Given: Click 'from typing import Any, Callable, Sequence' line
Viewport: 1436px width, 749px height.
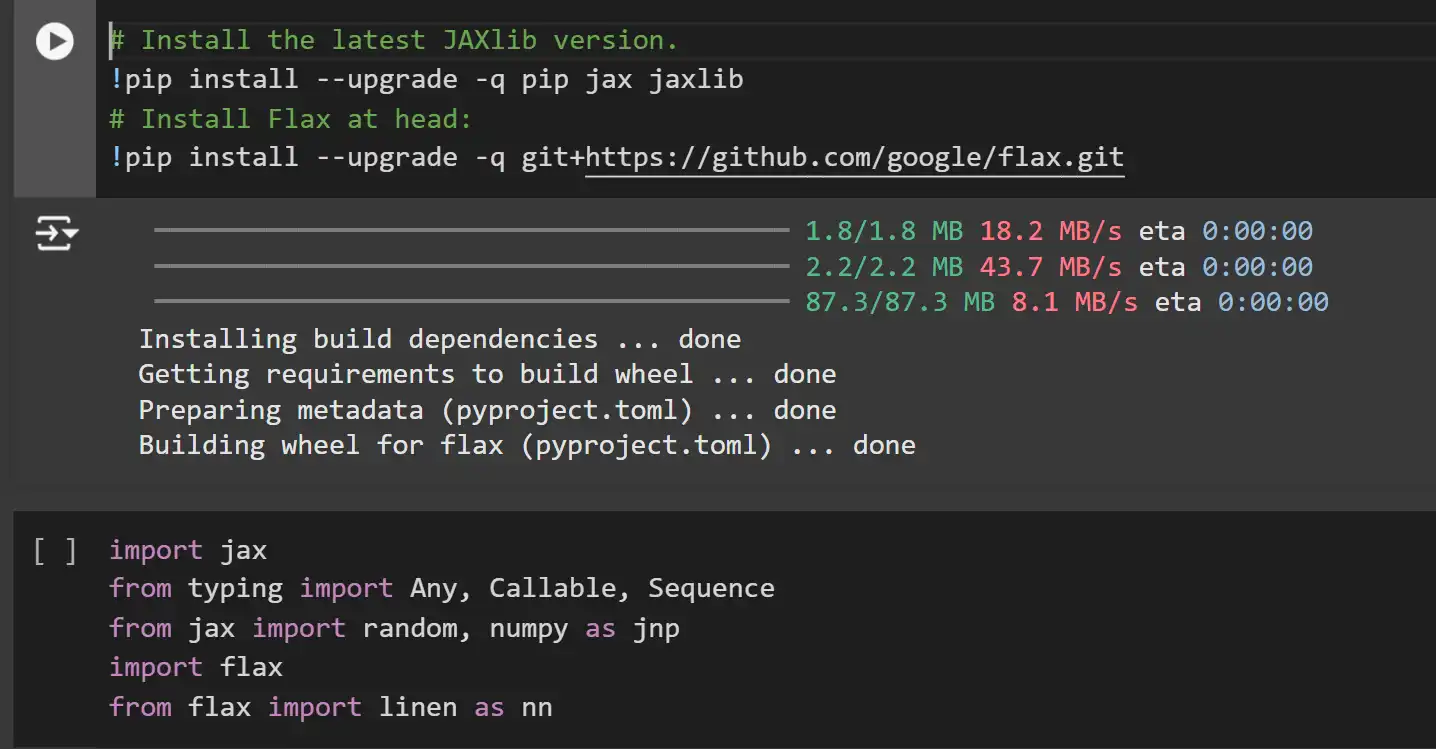Looking at the screenshot, I should coord(442,588).
